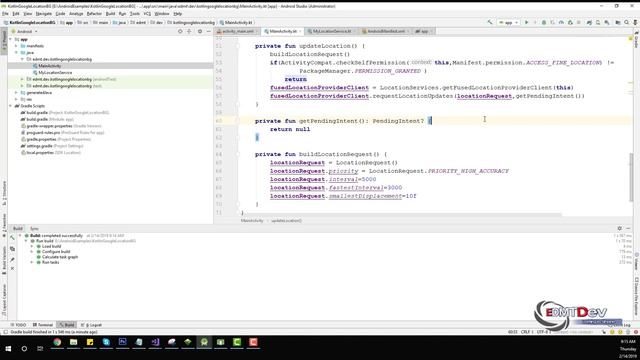Screen dimensions: 640x360
Task: Select the Sync tab in Build panel
Action: (x=34, y=229)
